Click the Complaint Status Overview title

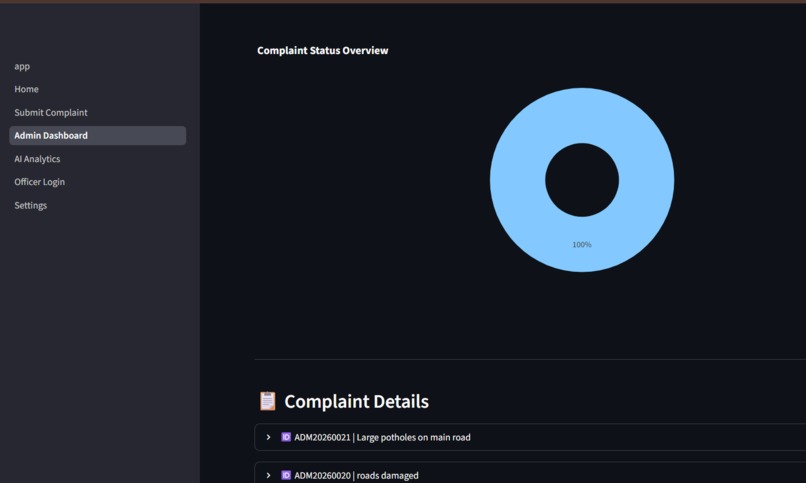322,50
